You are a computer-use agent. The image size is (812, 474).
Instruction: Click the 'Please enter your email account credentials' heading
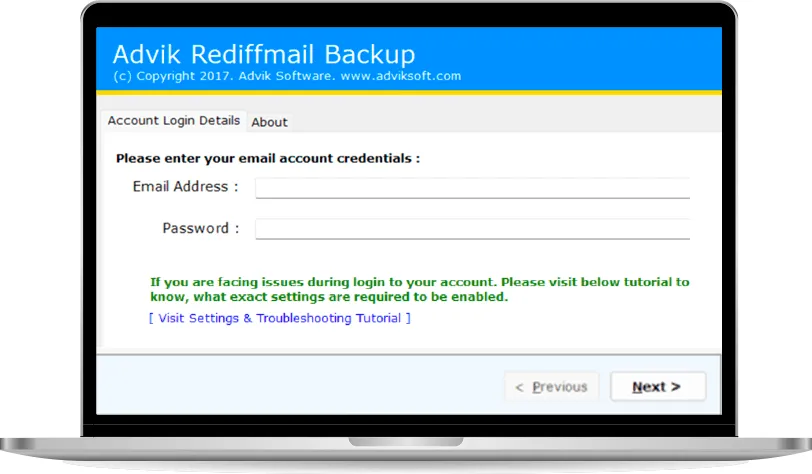pyautogui.click(x=268, y=158)
